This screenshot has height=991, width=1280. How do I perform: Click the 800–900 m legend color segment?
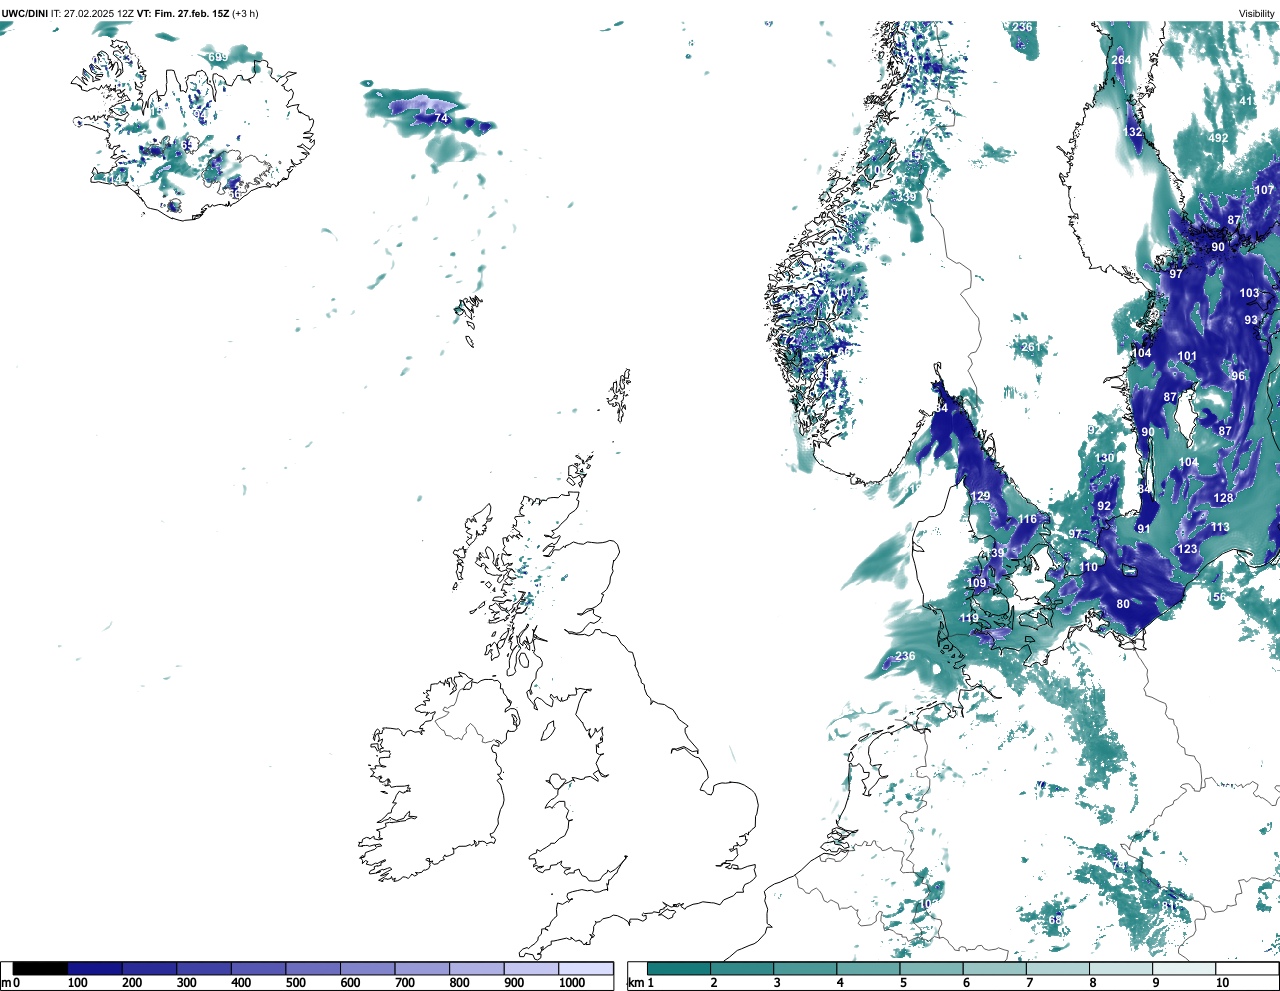[x=476, y=968]
